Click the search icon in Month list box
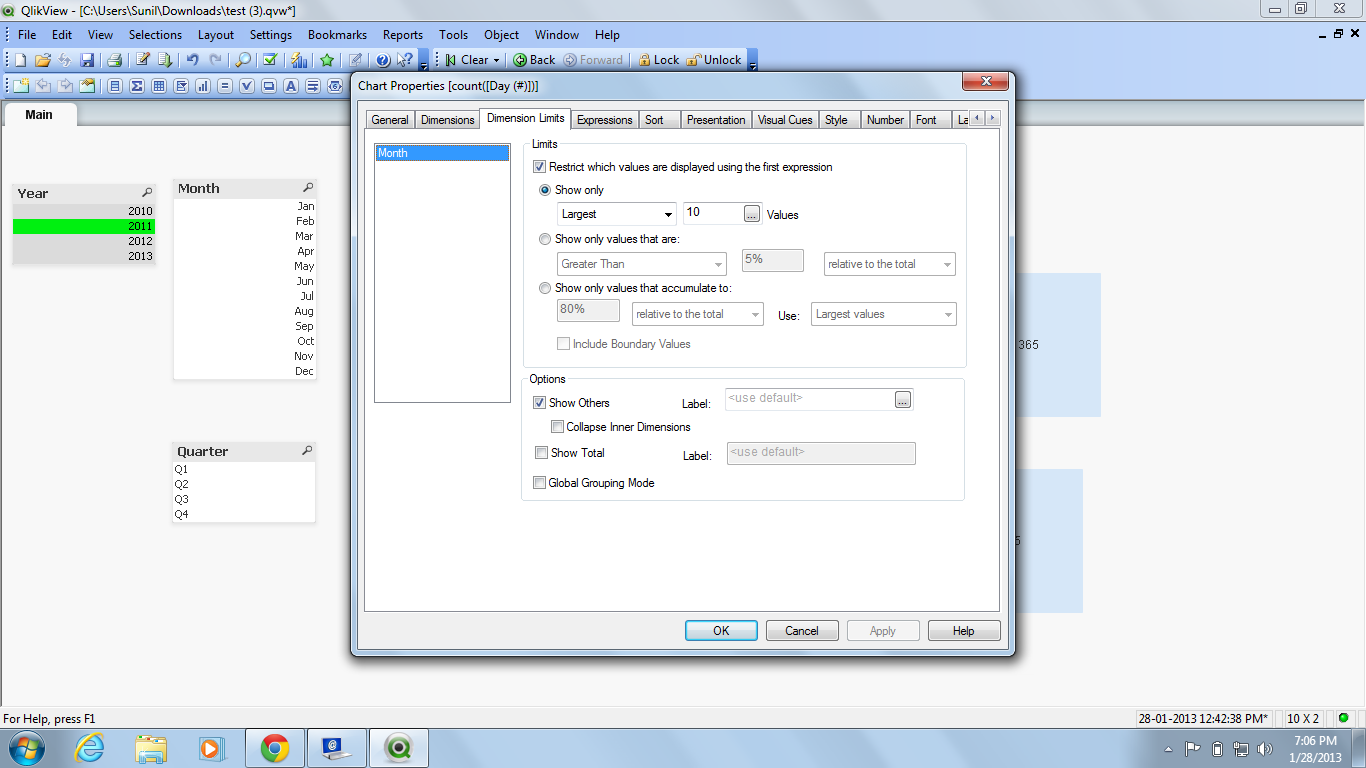 [308, 188]
